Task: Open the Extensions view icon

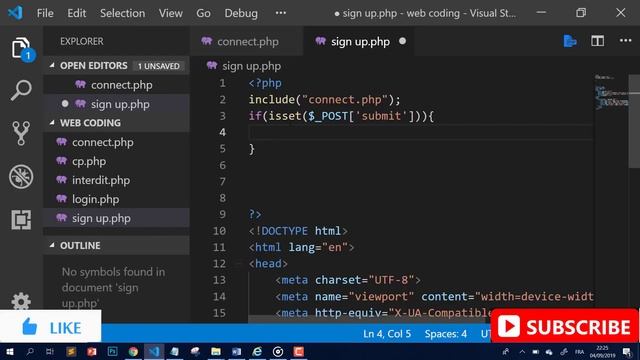Action: pos(21,220)
